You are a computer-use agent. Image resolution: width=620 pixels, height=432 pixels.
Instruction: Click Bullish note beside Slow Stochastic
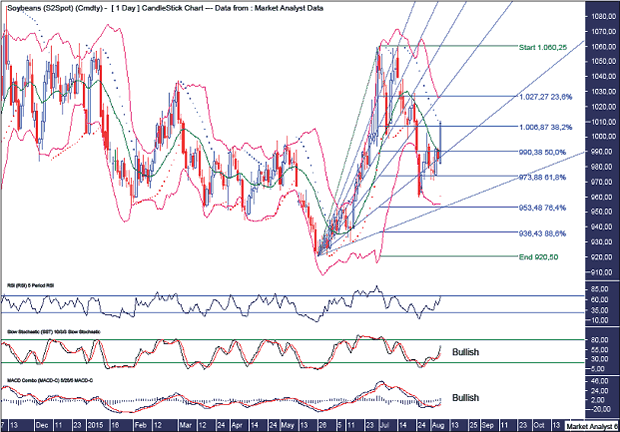point(465,352)
